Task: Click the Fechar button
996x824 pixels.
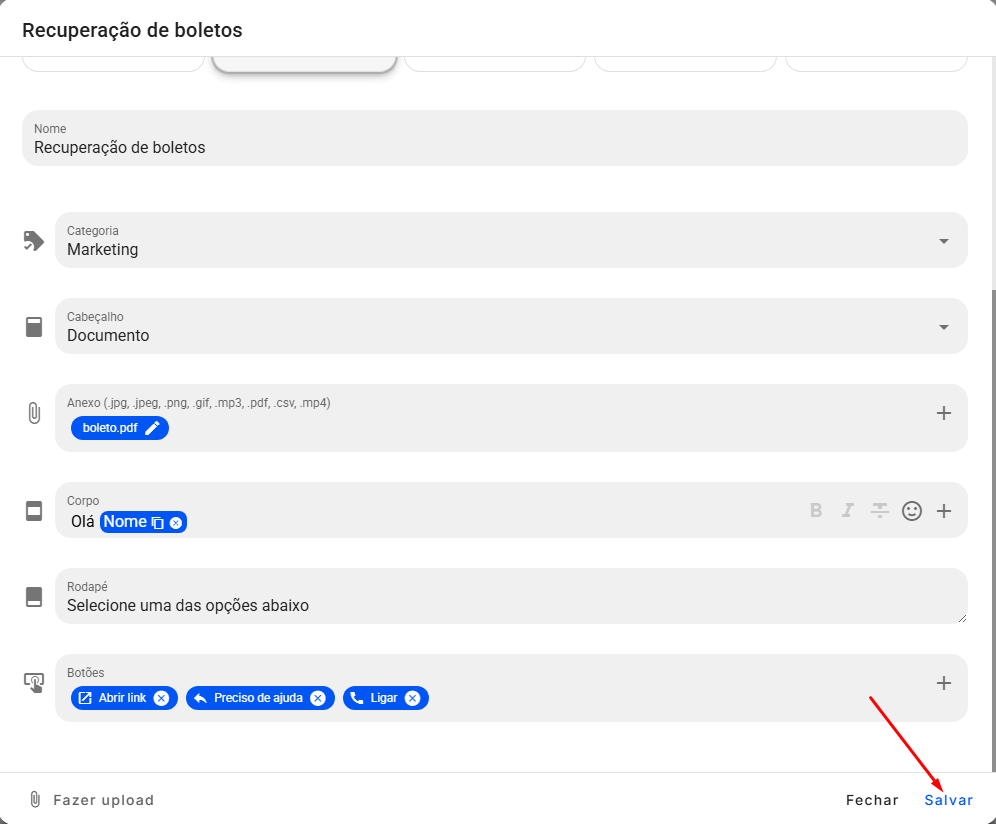Action: coord(872,800)
